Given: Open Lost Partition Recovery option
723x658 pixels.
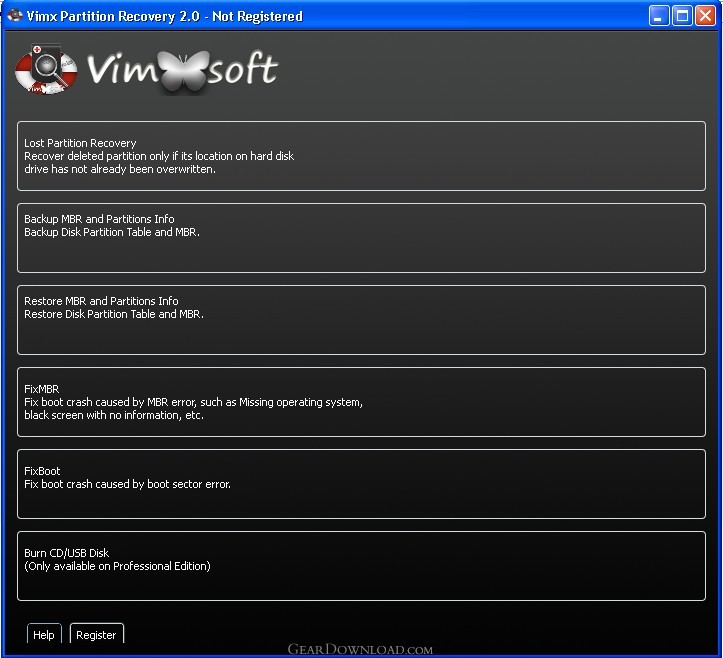Looking at the screenshot, I should click(x=361, y=156).
